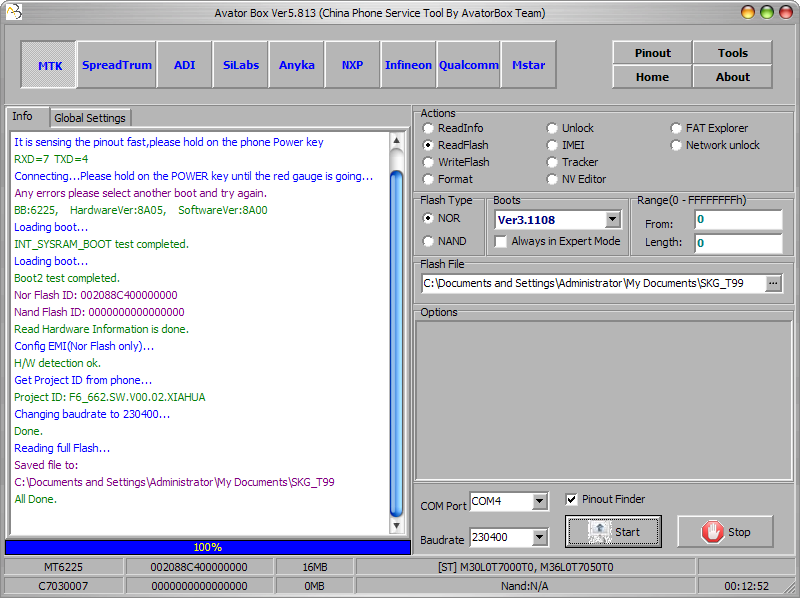Choose the WriteFlash action

(457, 162)
